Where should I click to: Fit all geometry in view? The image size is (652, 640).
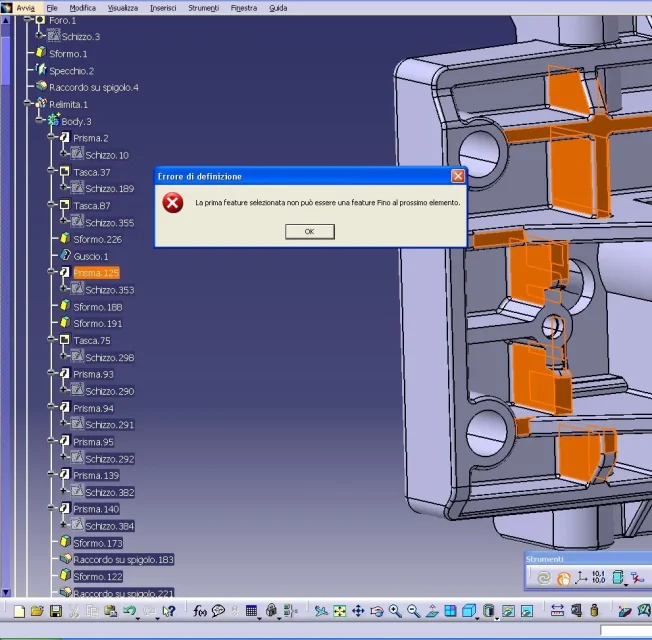(x=340, y=611)
